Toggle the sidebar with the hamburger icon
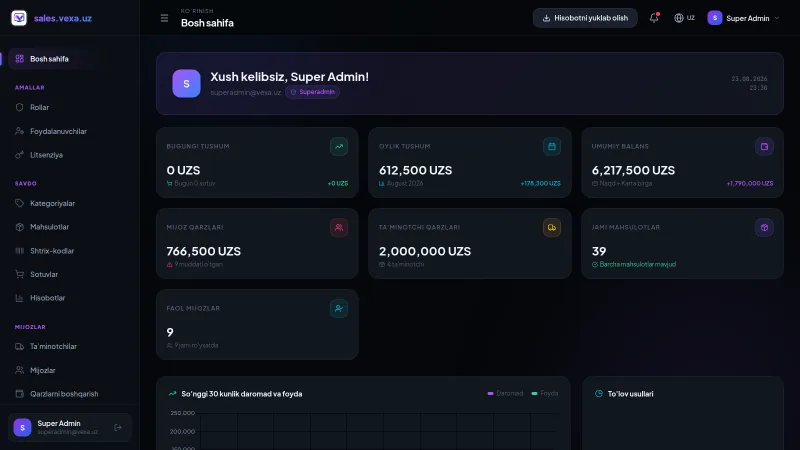 pyautogui.click(x=164, y=18)
